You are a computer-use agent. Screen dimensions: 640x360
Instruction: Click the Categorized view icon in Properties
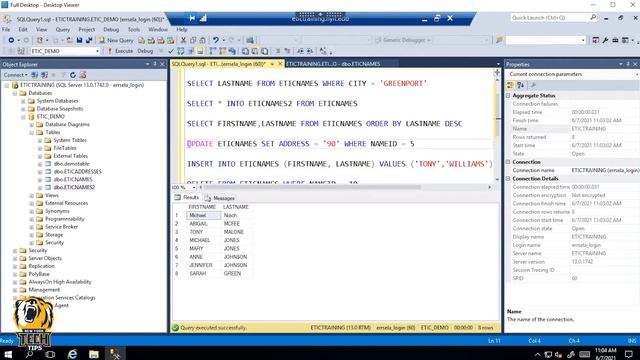[x=510, y=85]
